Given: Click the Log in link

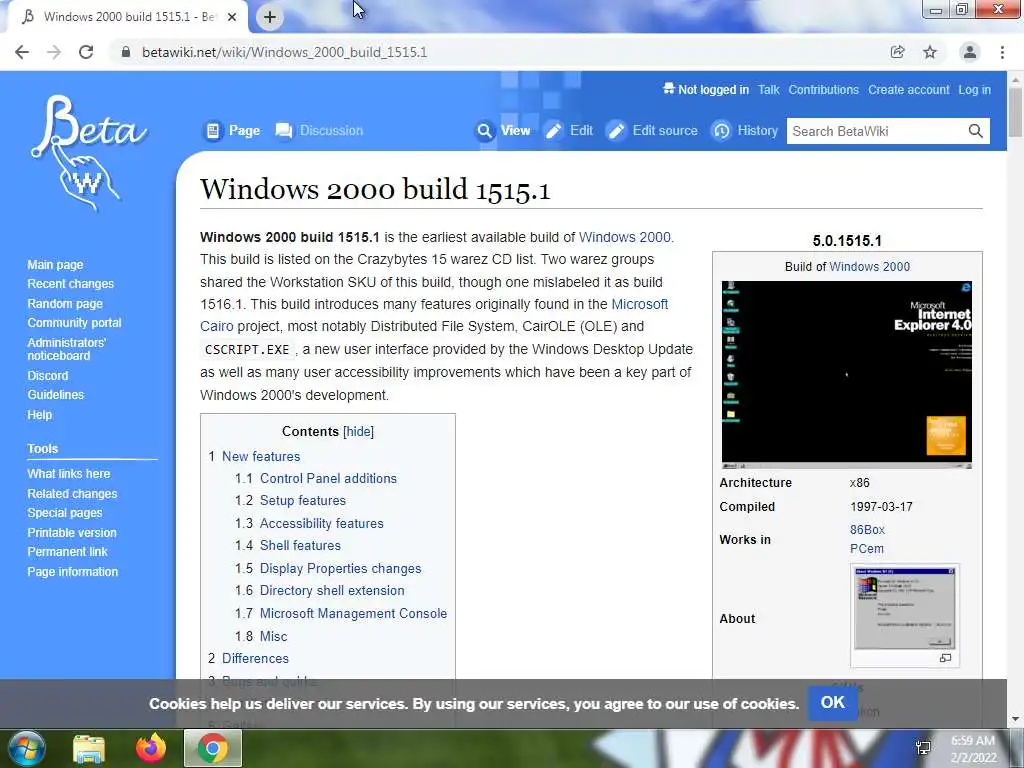Looking at the screenshot, I should (974, 90).
